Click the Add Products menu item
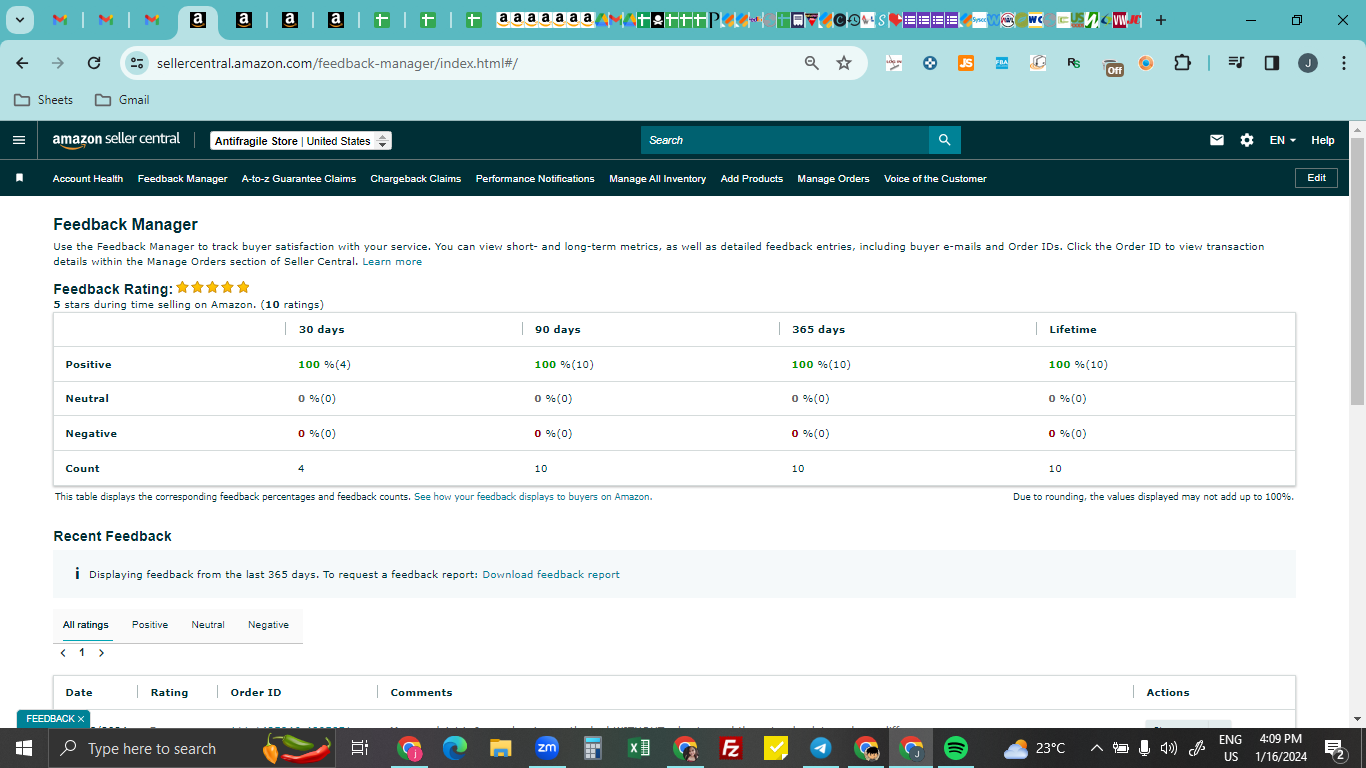1366x768 pixels. click(752, 179)
